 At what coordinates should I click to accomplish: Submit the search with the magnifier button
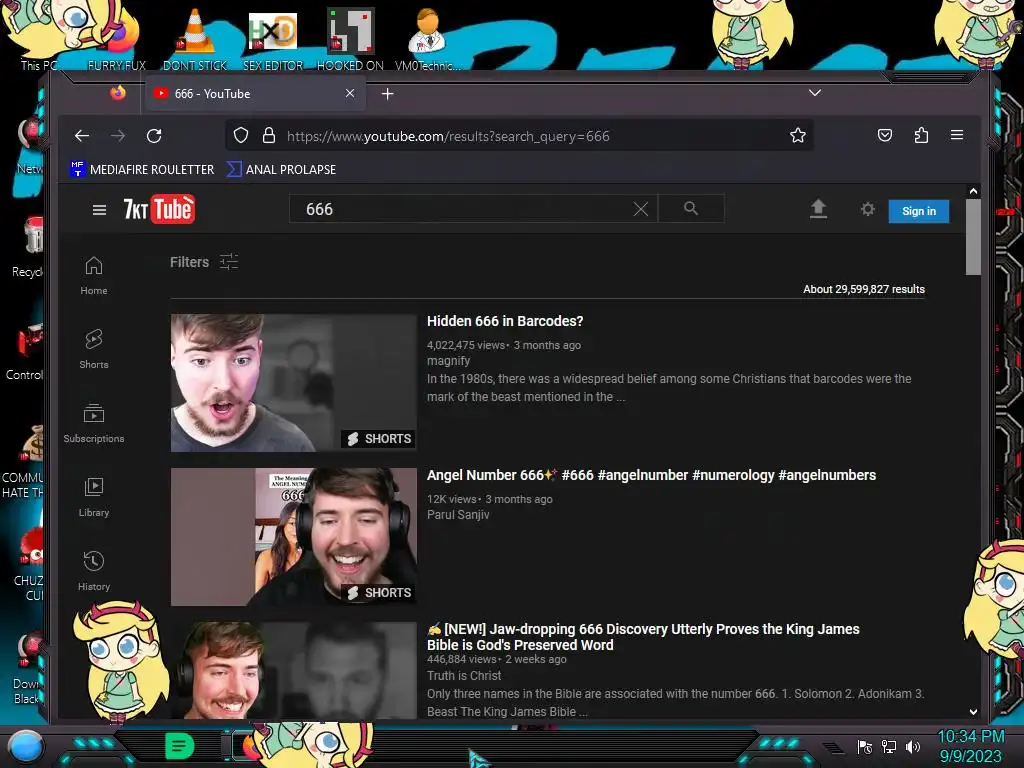point(691,208)
